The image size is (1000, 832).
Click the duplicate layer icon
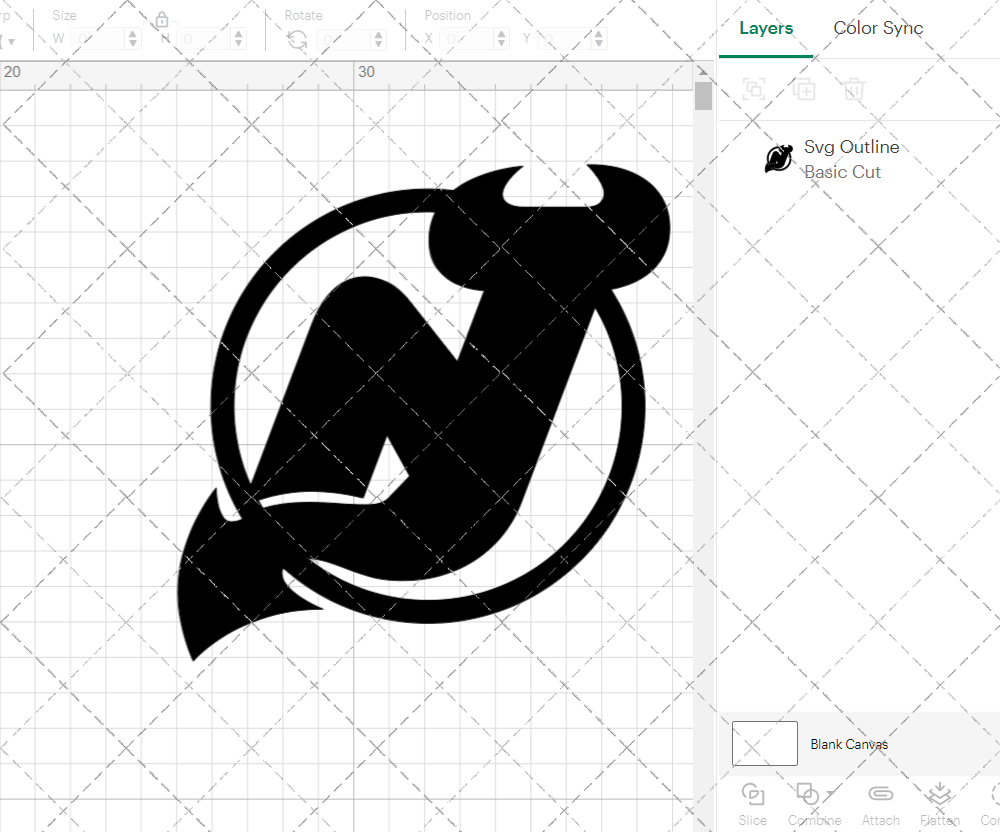click(x=803, y=89)
